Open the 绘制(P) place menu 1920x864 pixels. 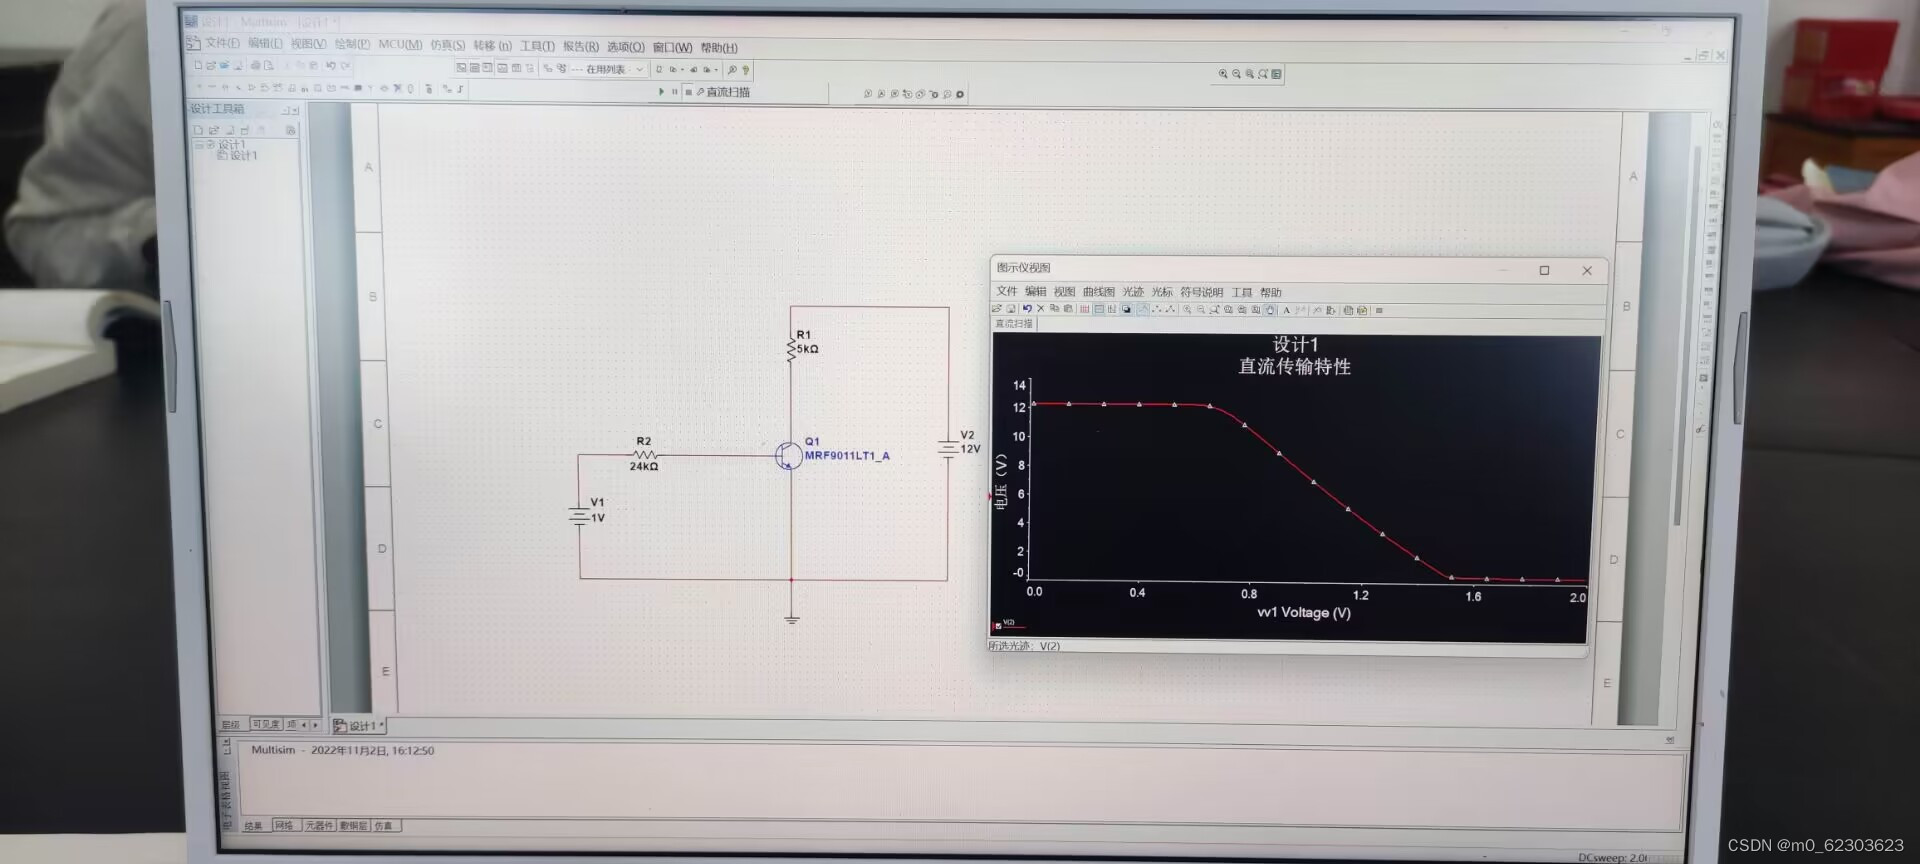352,44
